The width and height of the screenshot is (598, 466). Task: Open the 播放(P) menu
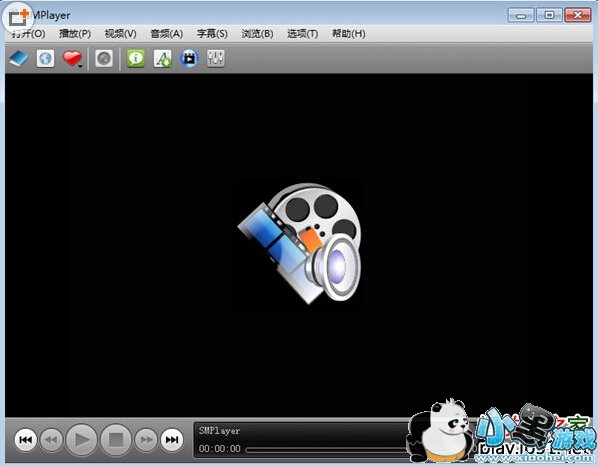pyautogui.click(x=75, y=34)
